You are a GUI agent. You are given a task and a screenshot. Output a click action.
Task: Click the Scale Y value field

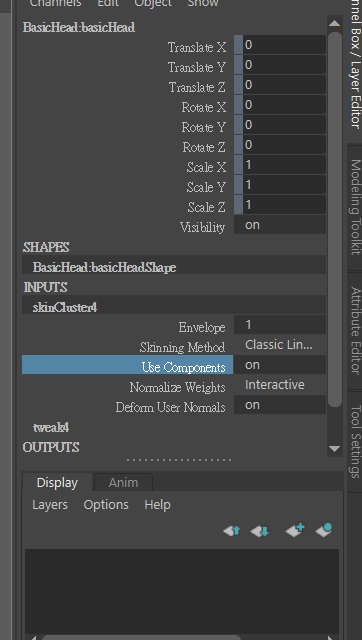click(x=284, y=185)
